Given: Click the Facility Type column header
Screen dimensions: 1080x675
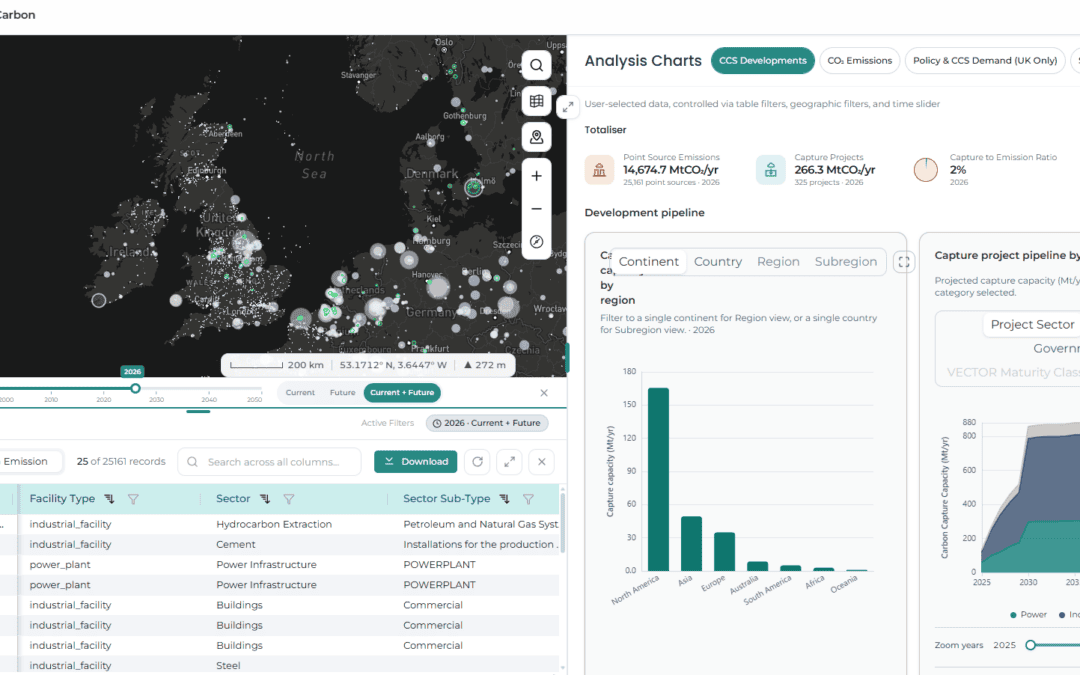Looking at the screenshot, I should click(x=62, y=499).
